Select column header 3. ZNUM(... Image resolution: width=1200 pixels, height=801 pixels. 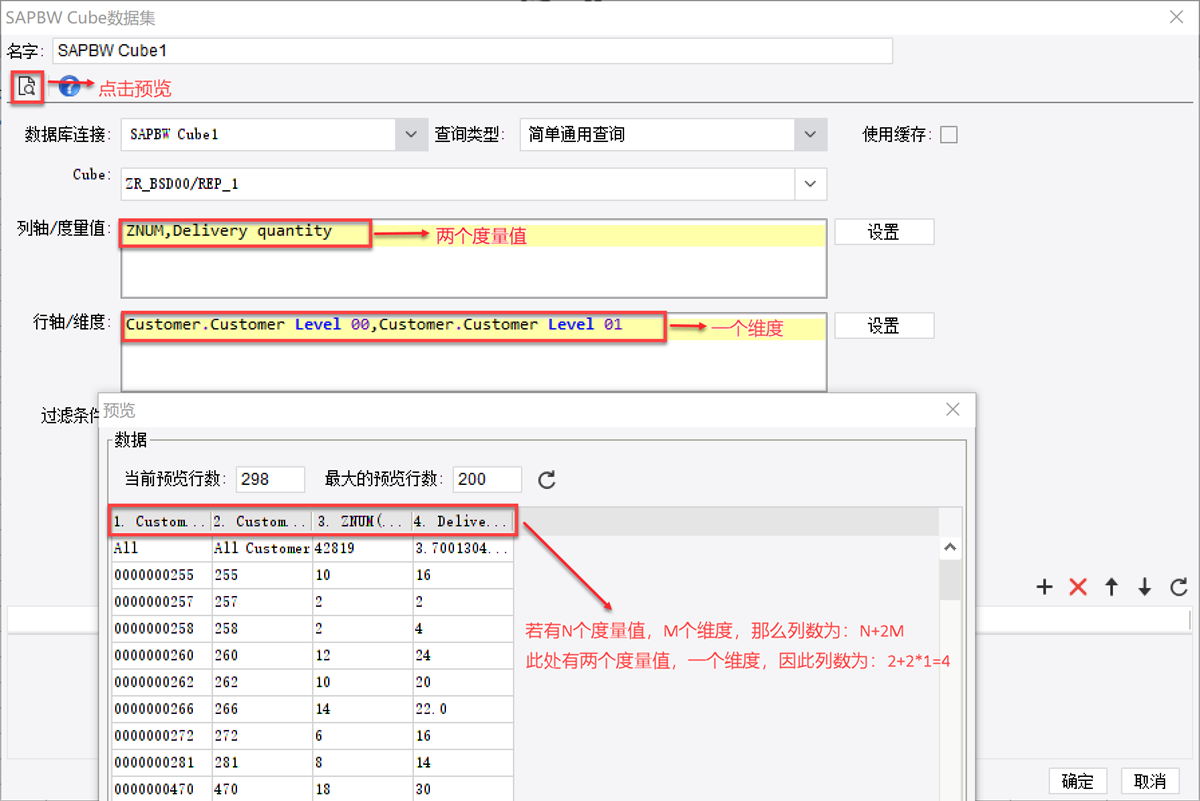362,521
